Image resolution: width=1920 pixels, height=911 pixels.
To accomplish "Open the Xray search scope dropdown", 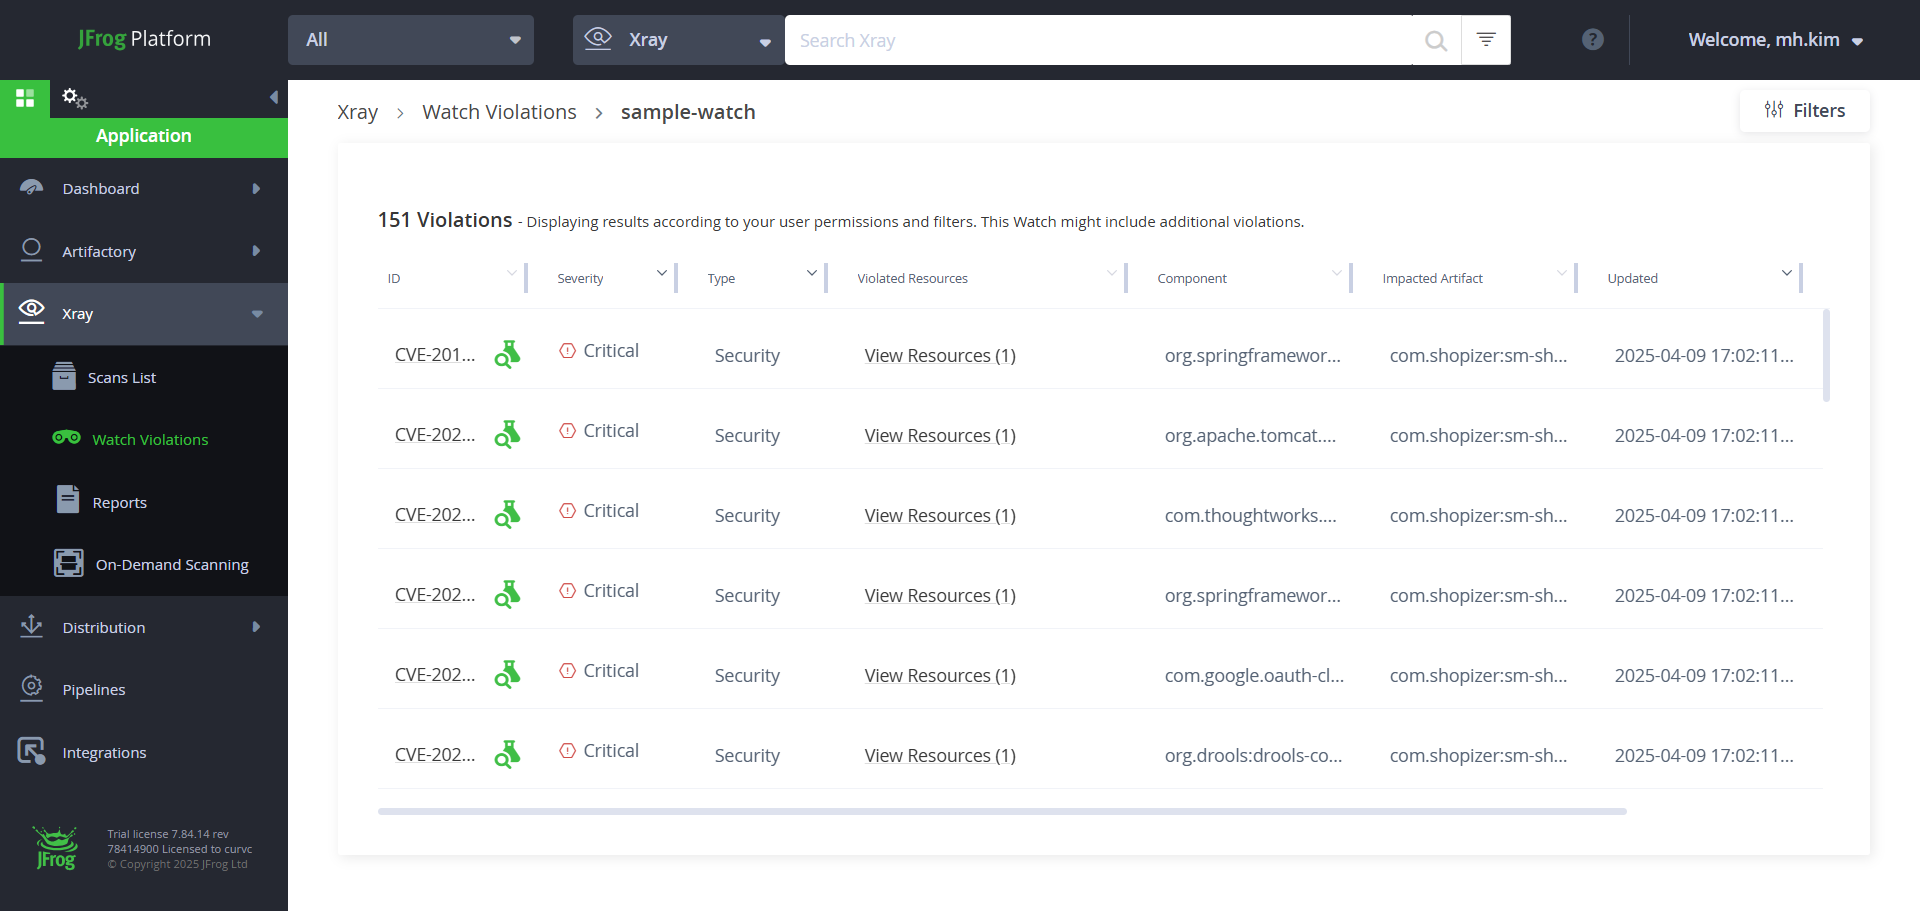I will coord(678,40).
